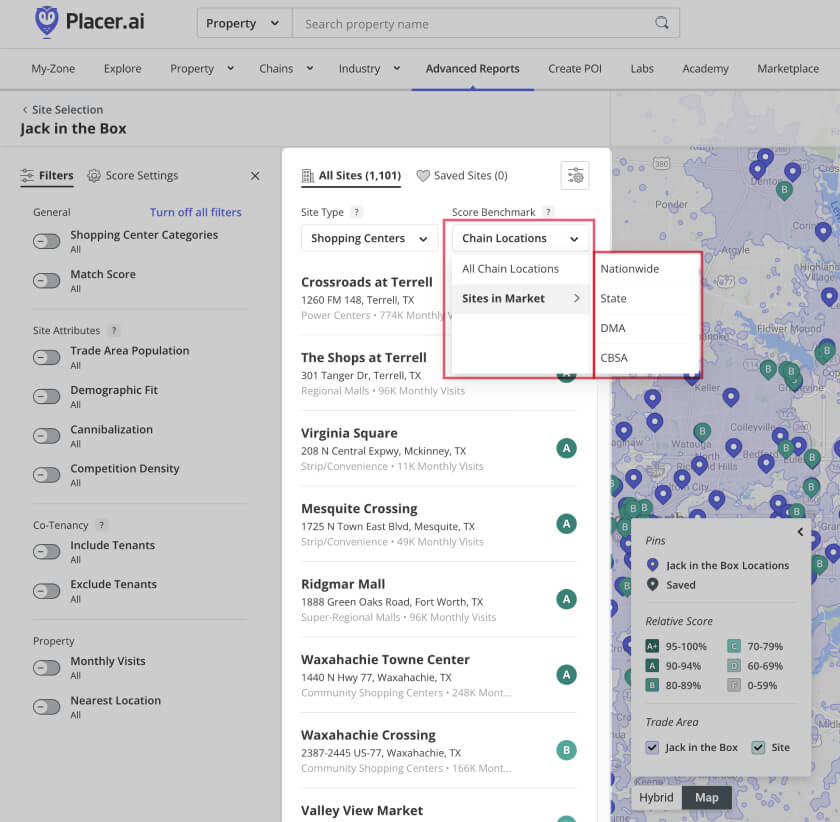Click the Saved pin icon in legend

pos(652,585)
